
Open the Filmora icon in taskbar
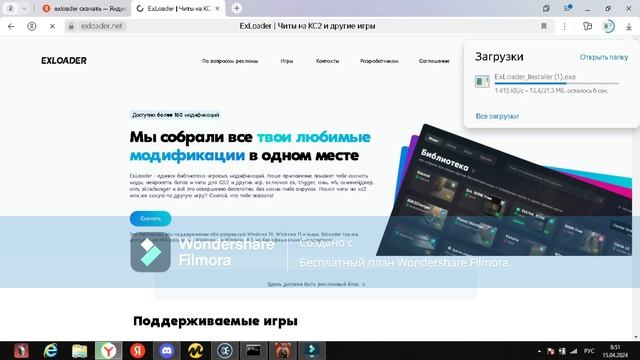[312, 351]
